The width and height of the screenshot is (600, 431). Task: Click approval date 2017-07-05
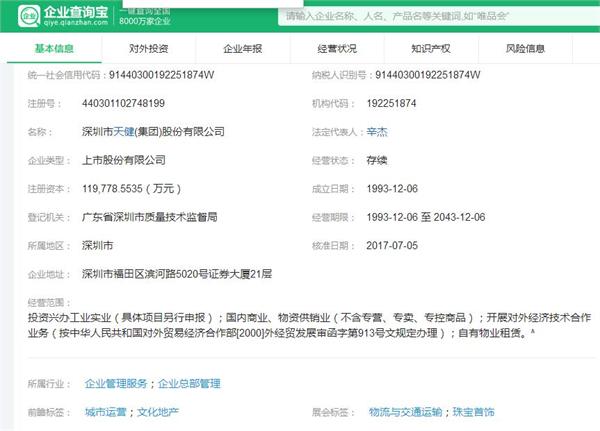(x=392, y=246)
